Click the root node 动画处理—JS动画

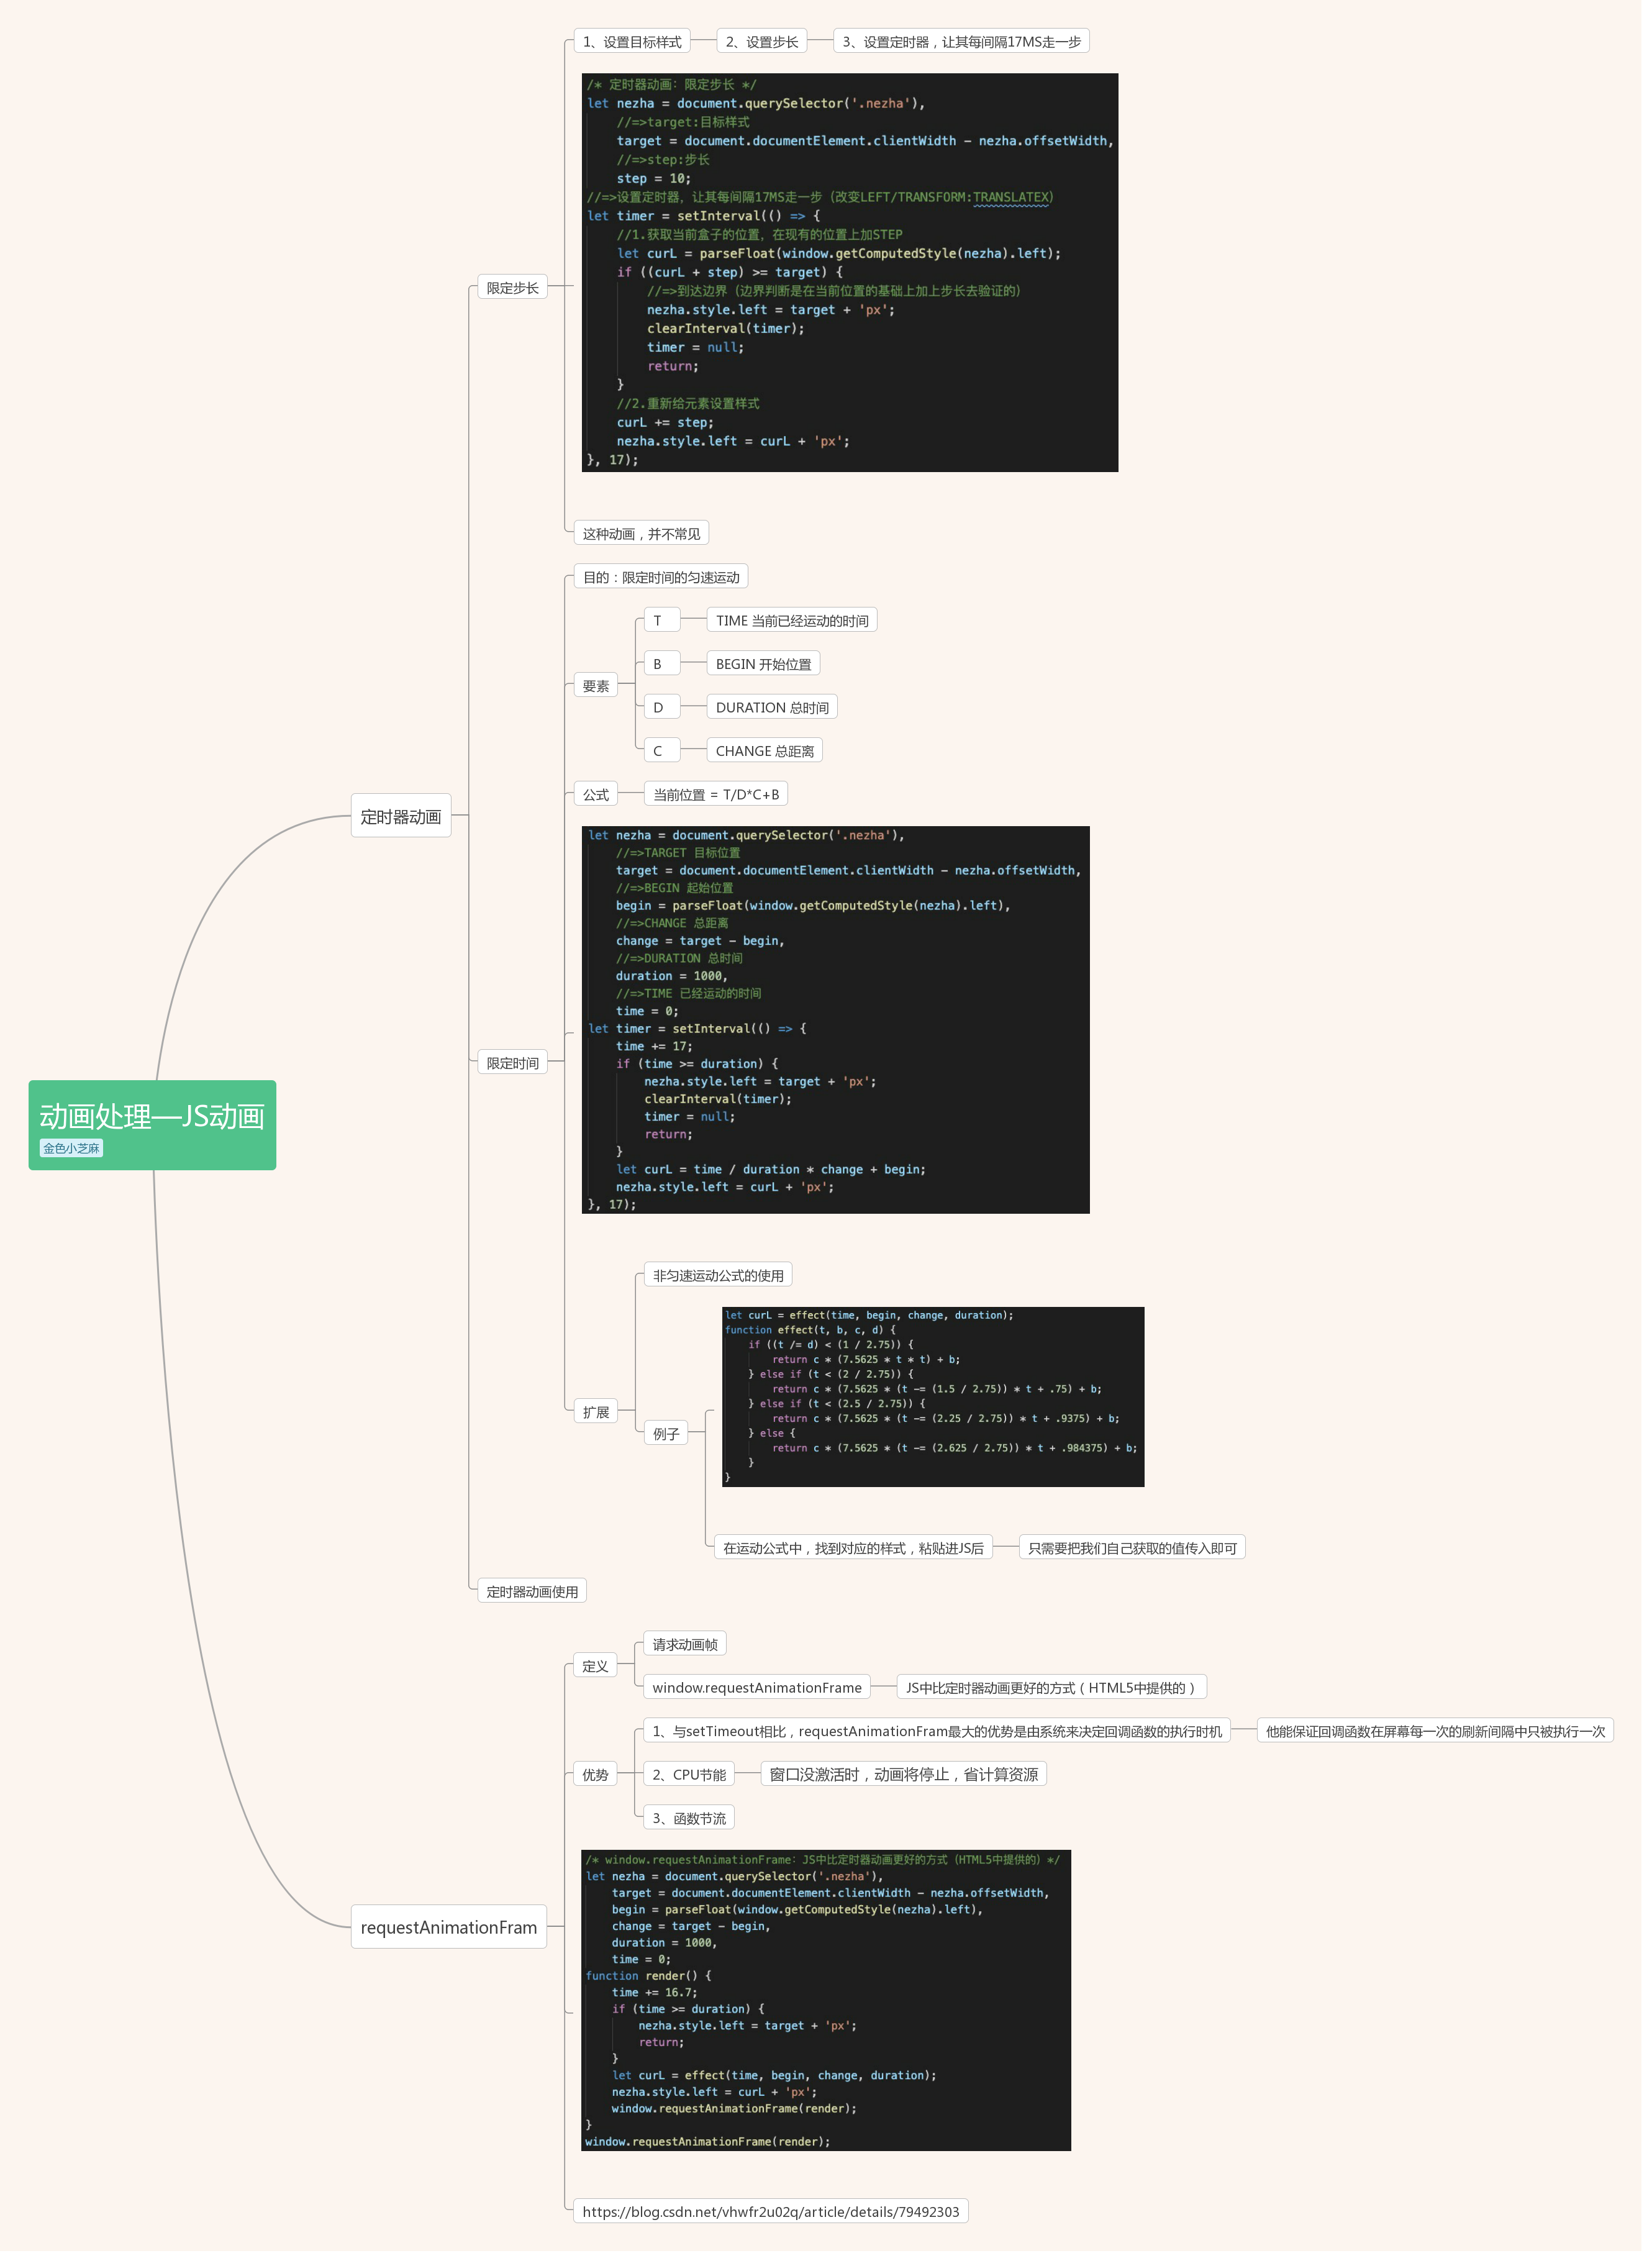[152, 1116]
